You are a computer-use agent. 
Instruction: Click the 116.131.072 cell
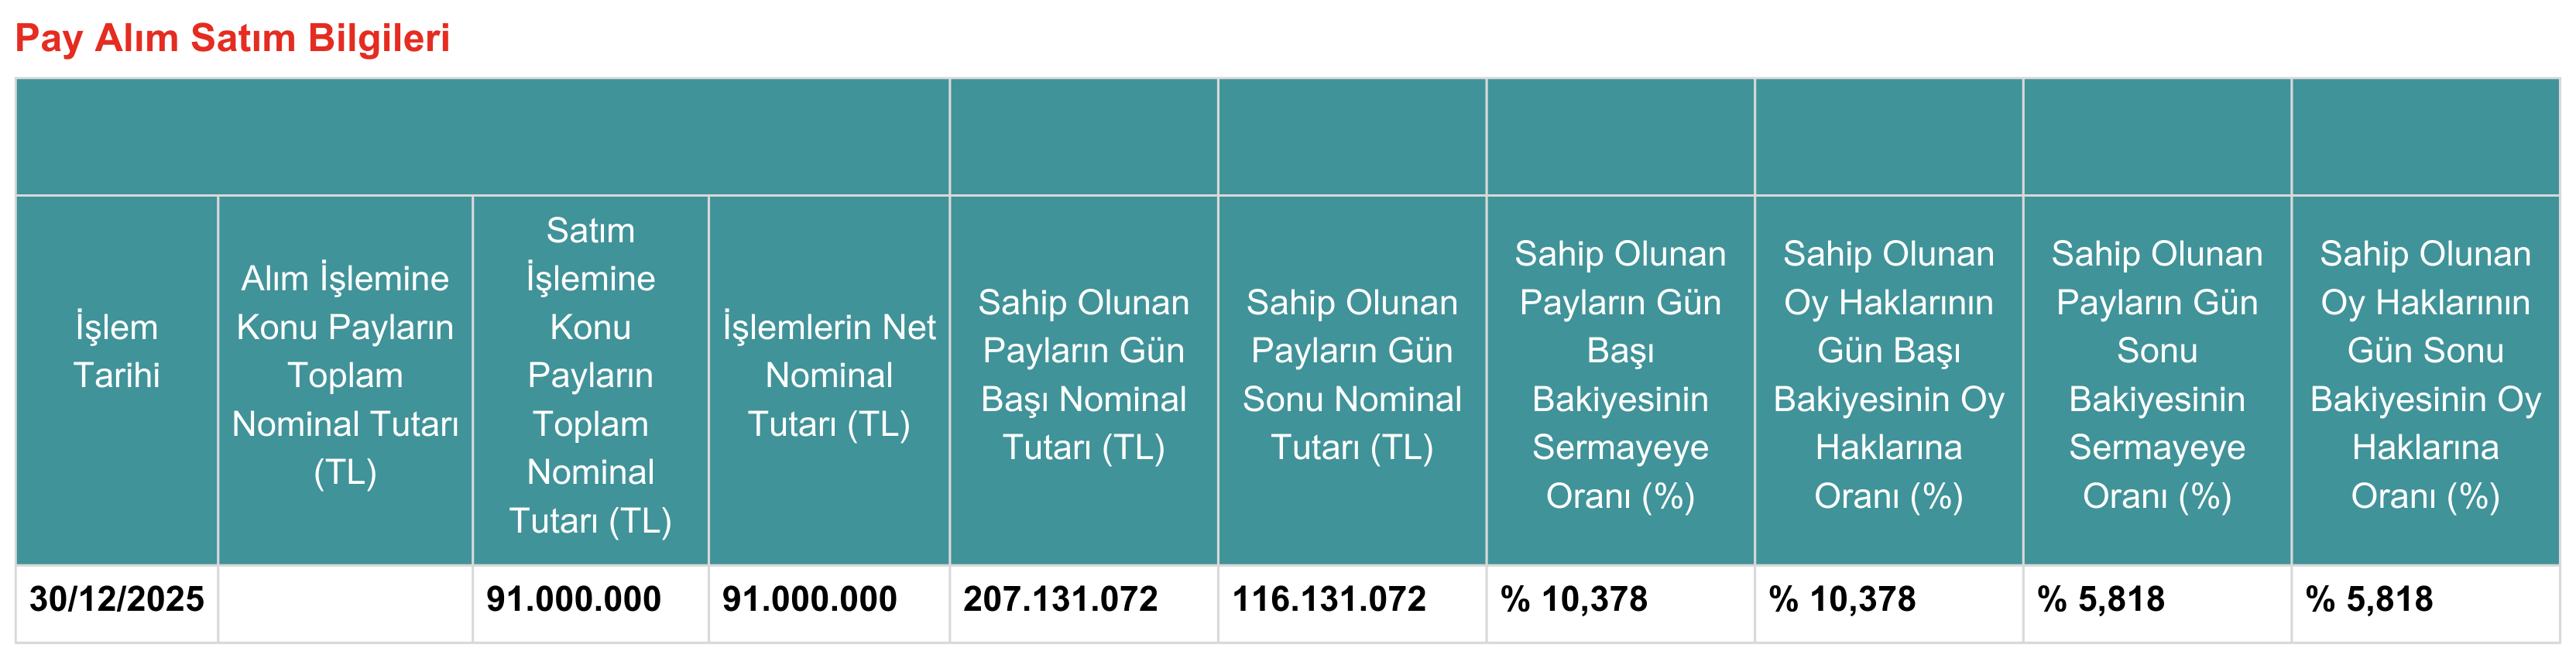1329,600
